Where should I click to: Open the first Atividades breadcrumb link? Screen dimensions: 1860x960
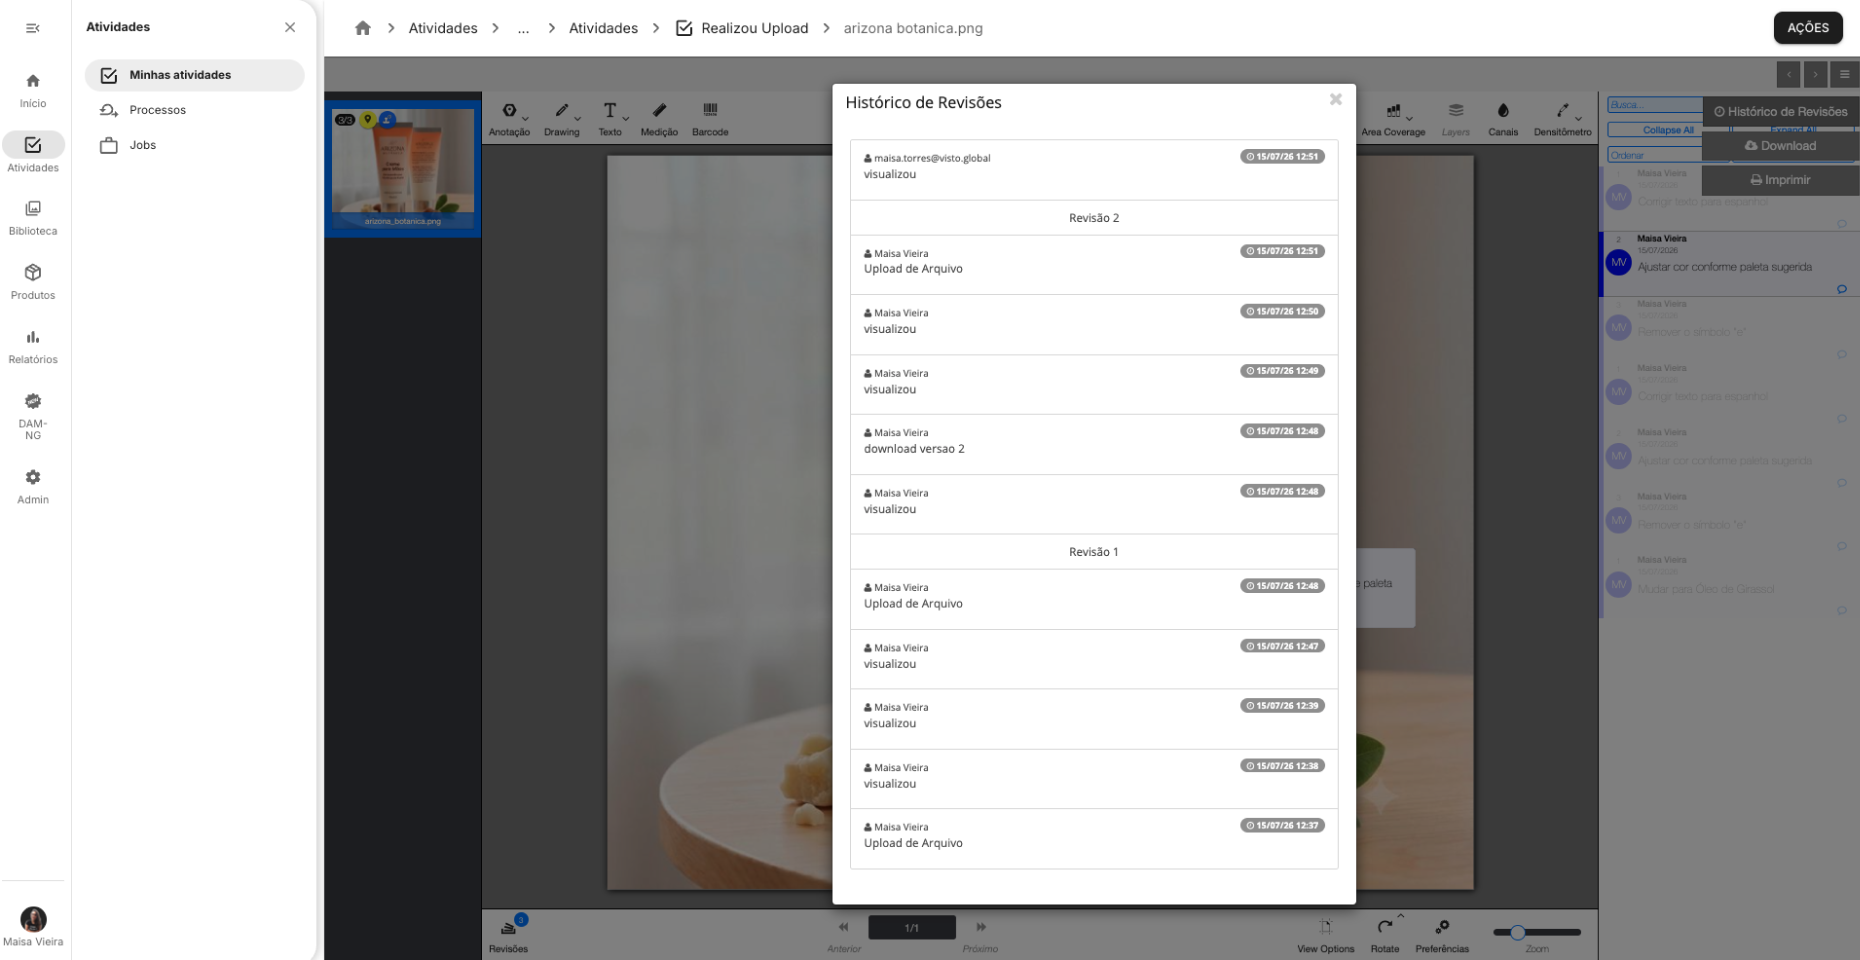click(x=443, y=28)
